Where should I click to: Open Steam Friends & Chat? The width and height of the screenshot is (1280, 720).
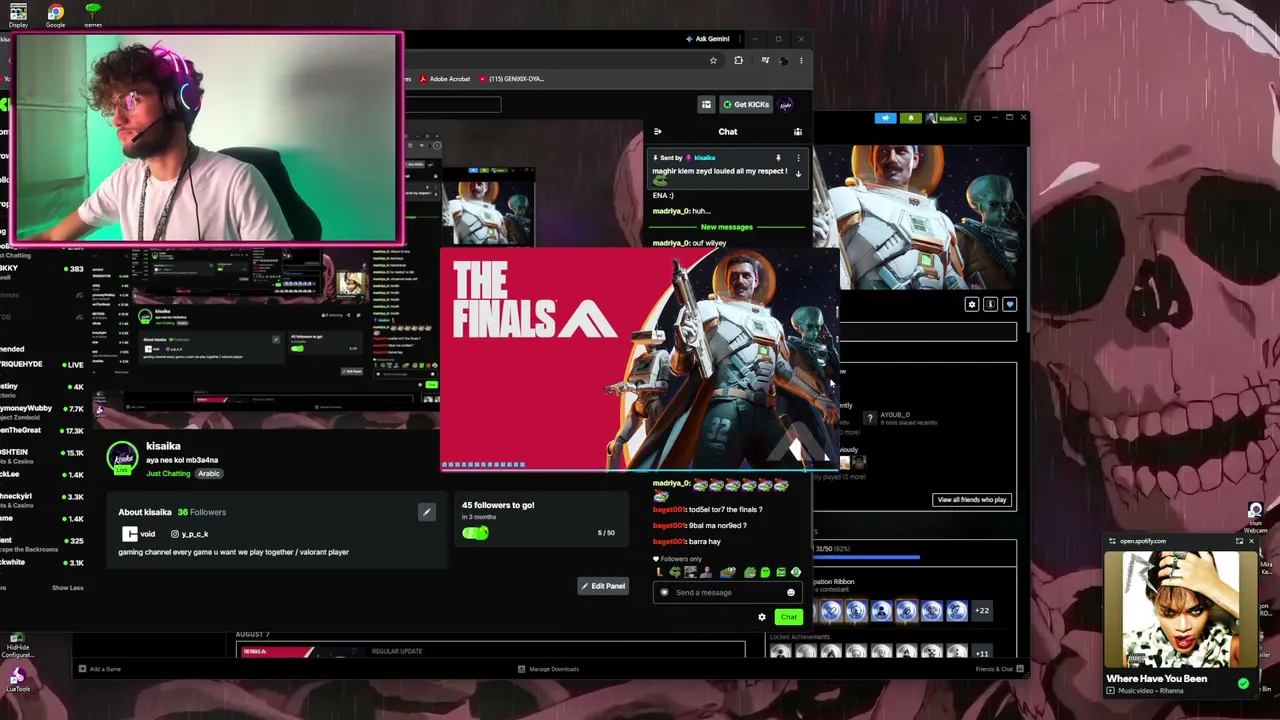click(x=999, y=669)
